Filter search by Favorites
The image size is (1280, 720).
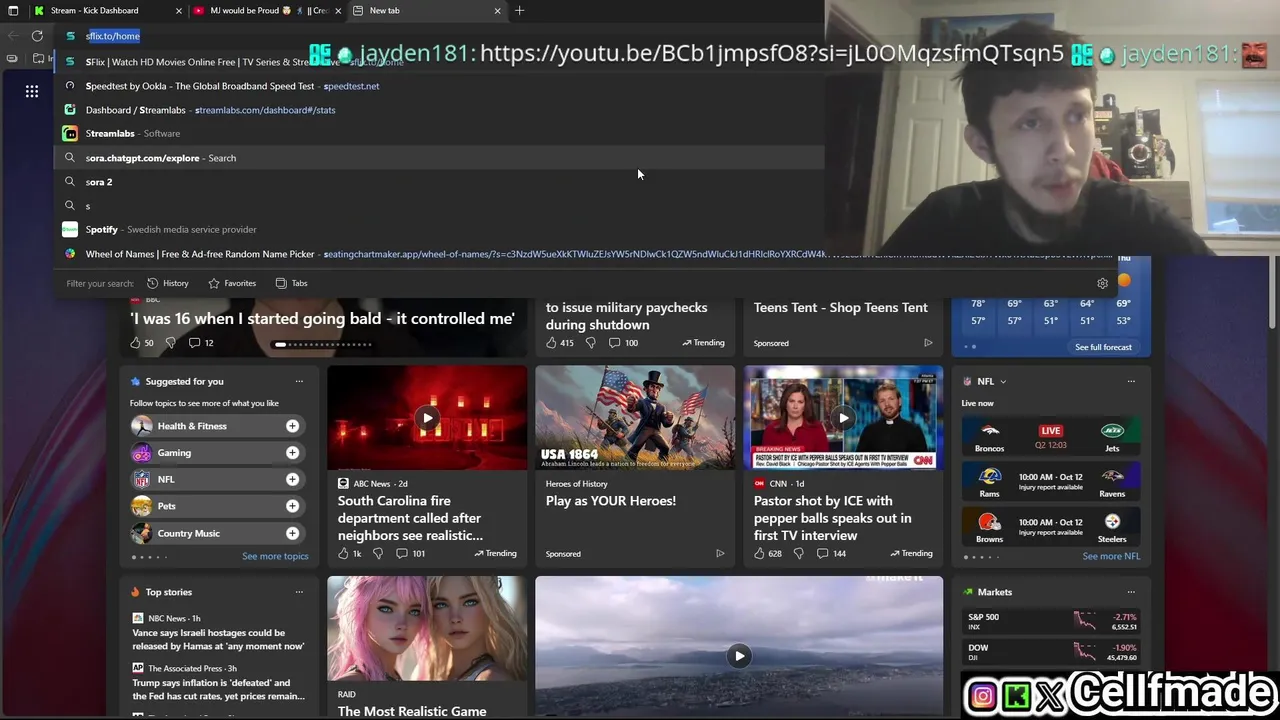pos(232,283)
